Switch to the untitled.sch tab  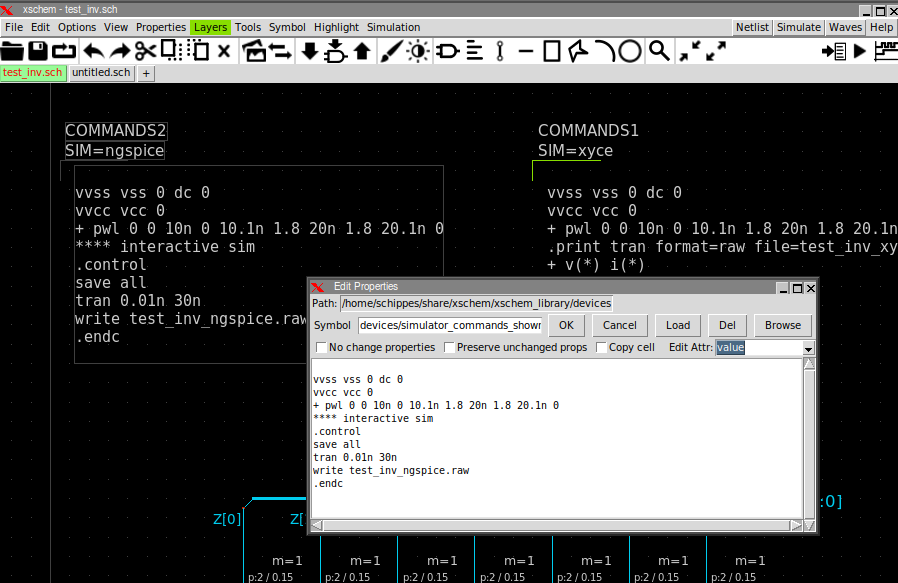pos(100,73)
